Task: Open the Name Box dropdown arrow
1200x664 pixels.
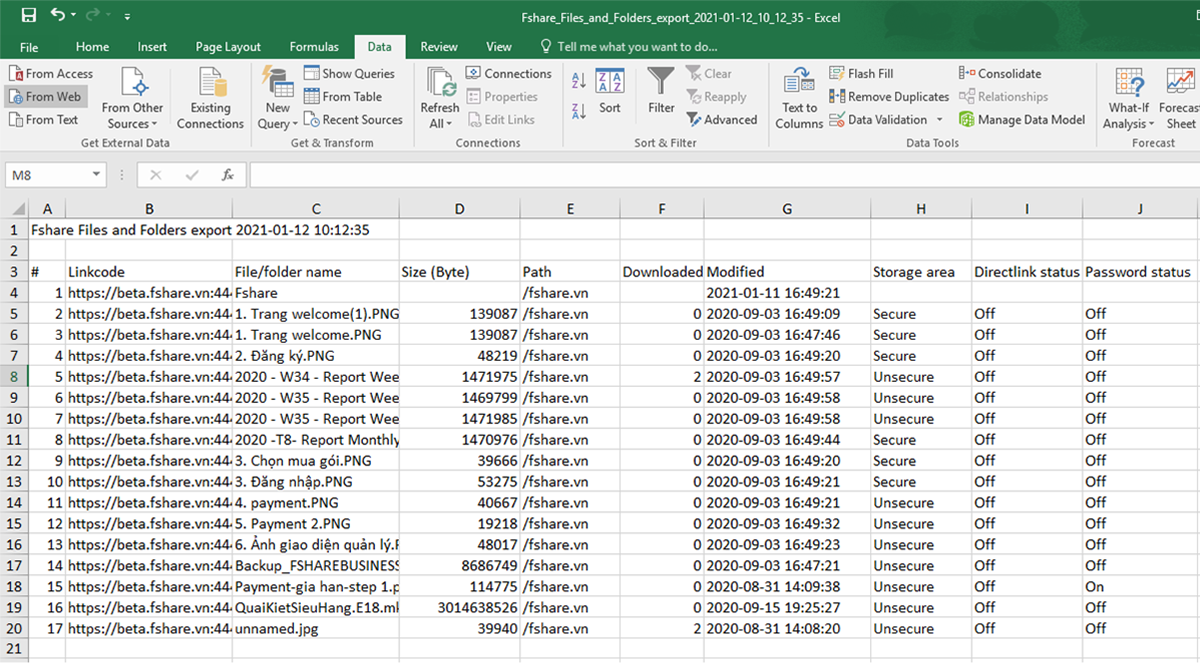Action: click(96, 175)
